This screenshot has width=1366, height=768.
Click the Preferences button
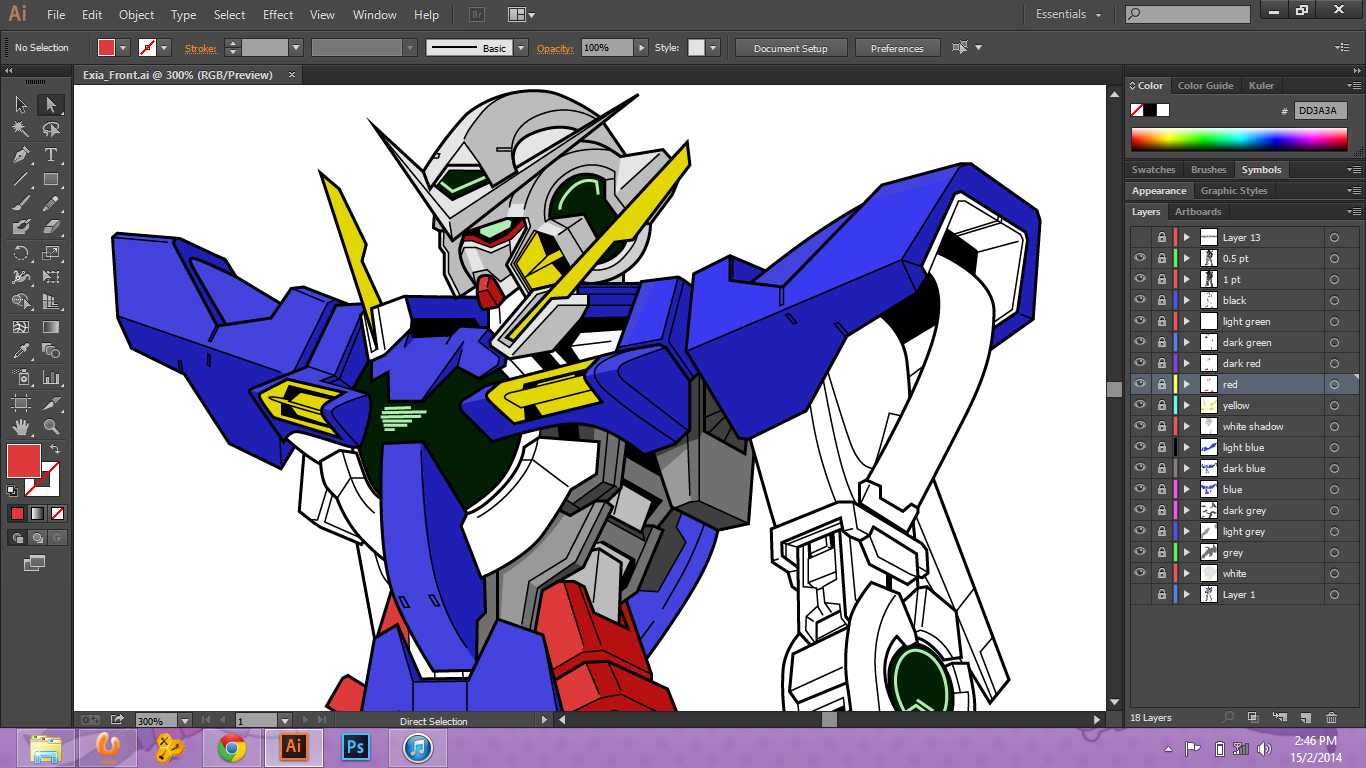pos(897,48)
